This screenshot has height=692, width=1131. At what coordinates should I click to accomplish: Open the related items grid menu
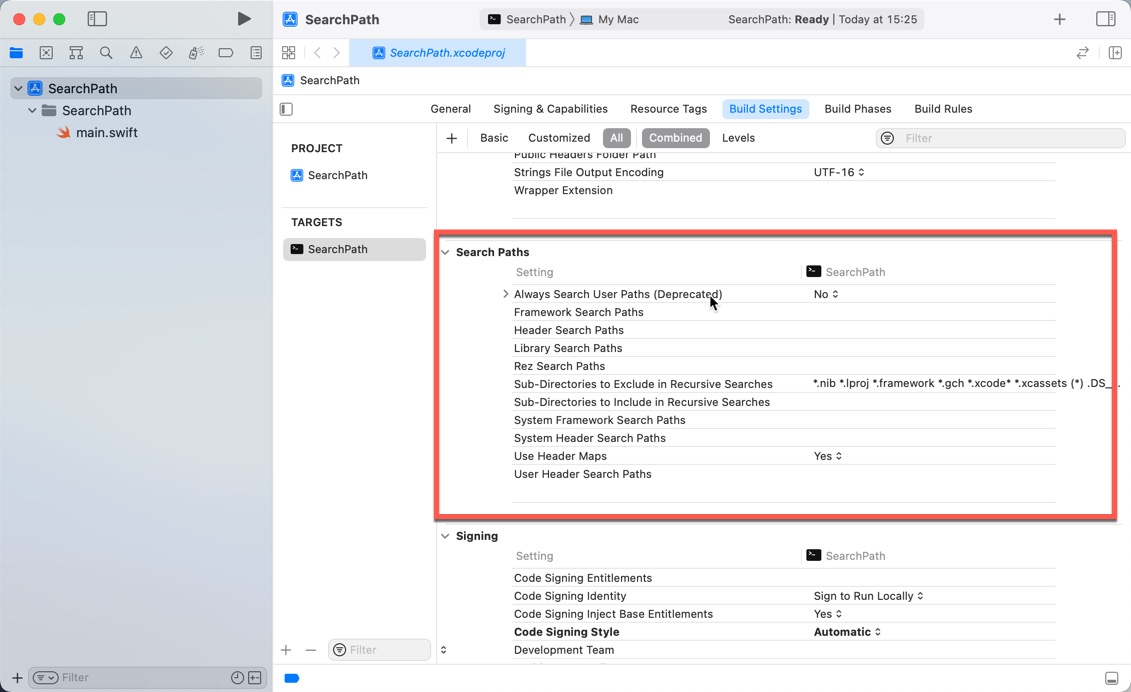click(x=289, y=53)
